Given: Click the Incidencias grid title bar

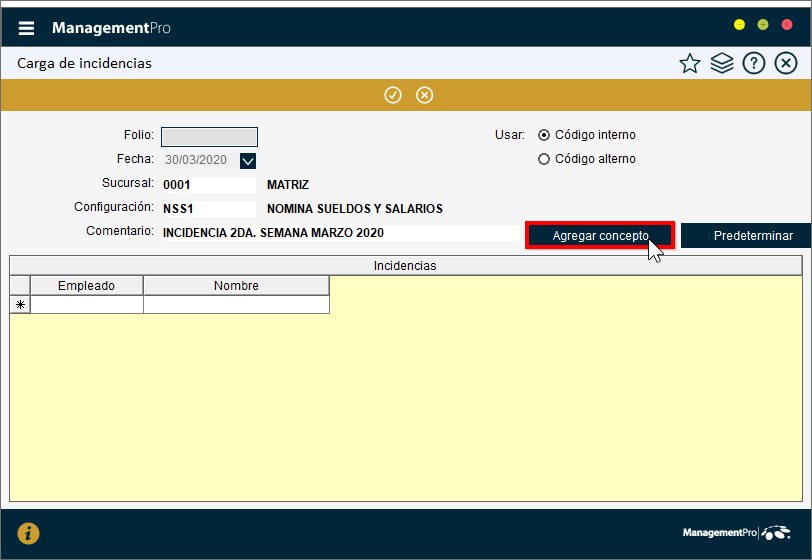Looking at the screenshot, I should pyautogui.click(x=405, y=266).
